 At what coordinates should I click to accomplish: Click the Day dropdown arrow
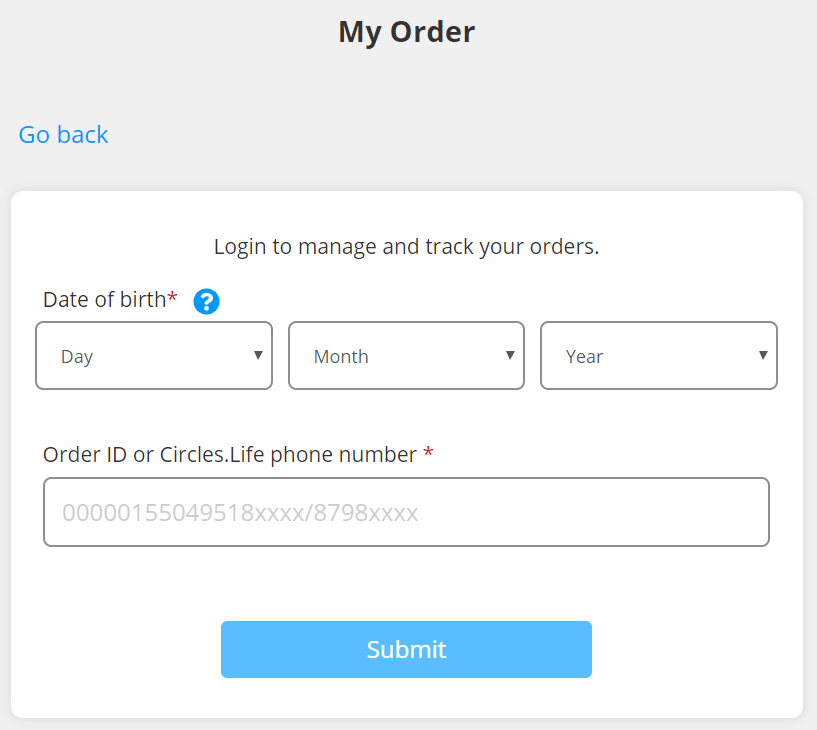(x=257, y=355)
